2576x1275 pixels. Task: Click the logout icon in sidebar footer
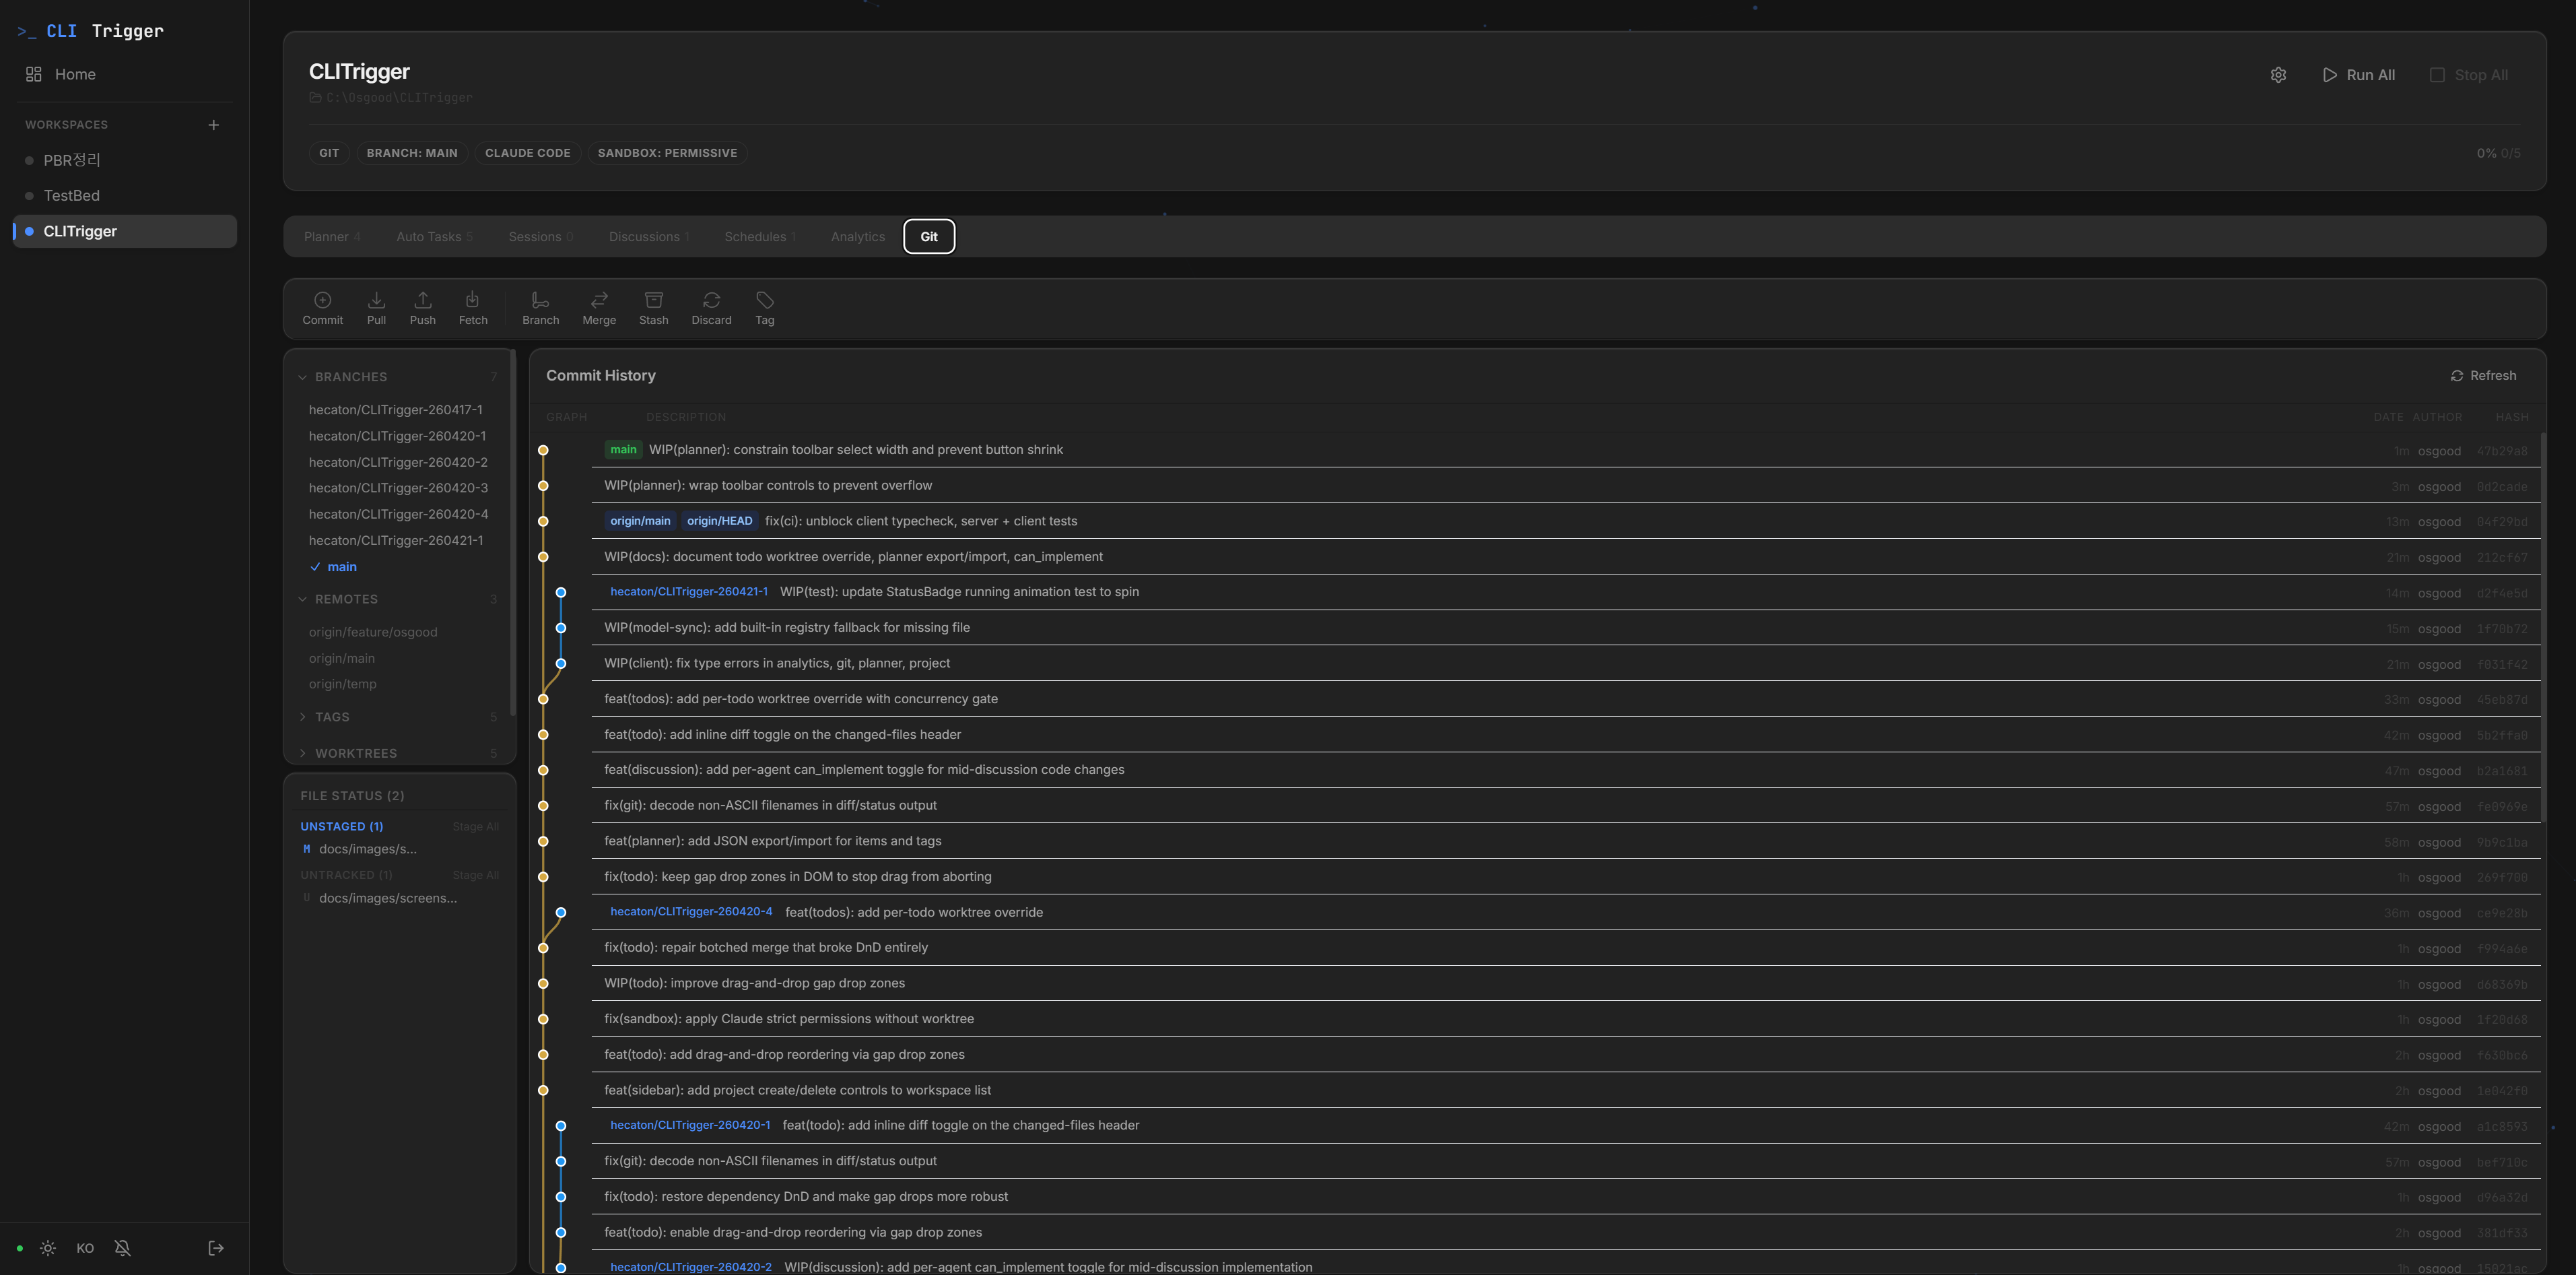point(215,1248)
